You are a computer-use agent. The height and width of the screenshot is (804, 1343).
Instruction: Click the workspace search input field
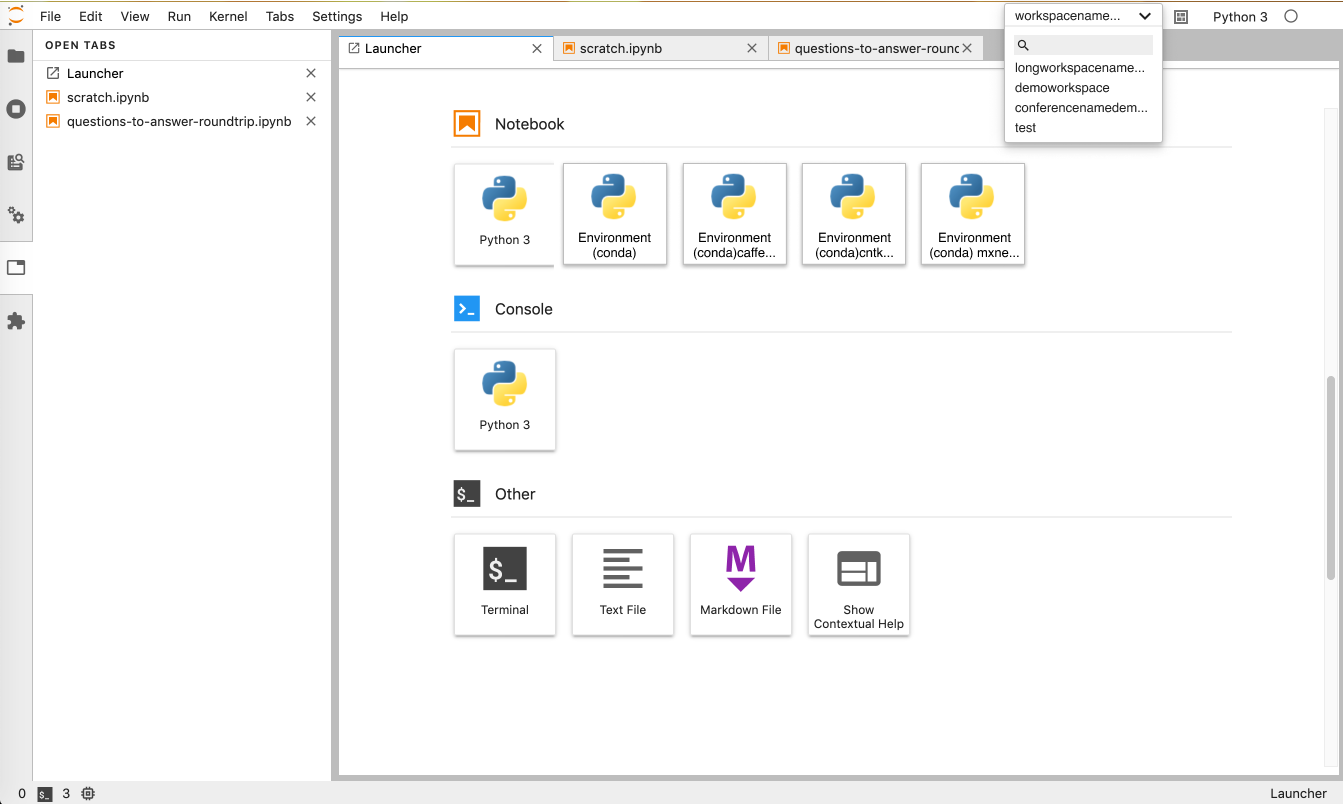tap(1084, 45)
